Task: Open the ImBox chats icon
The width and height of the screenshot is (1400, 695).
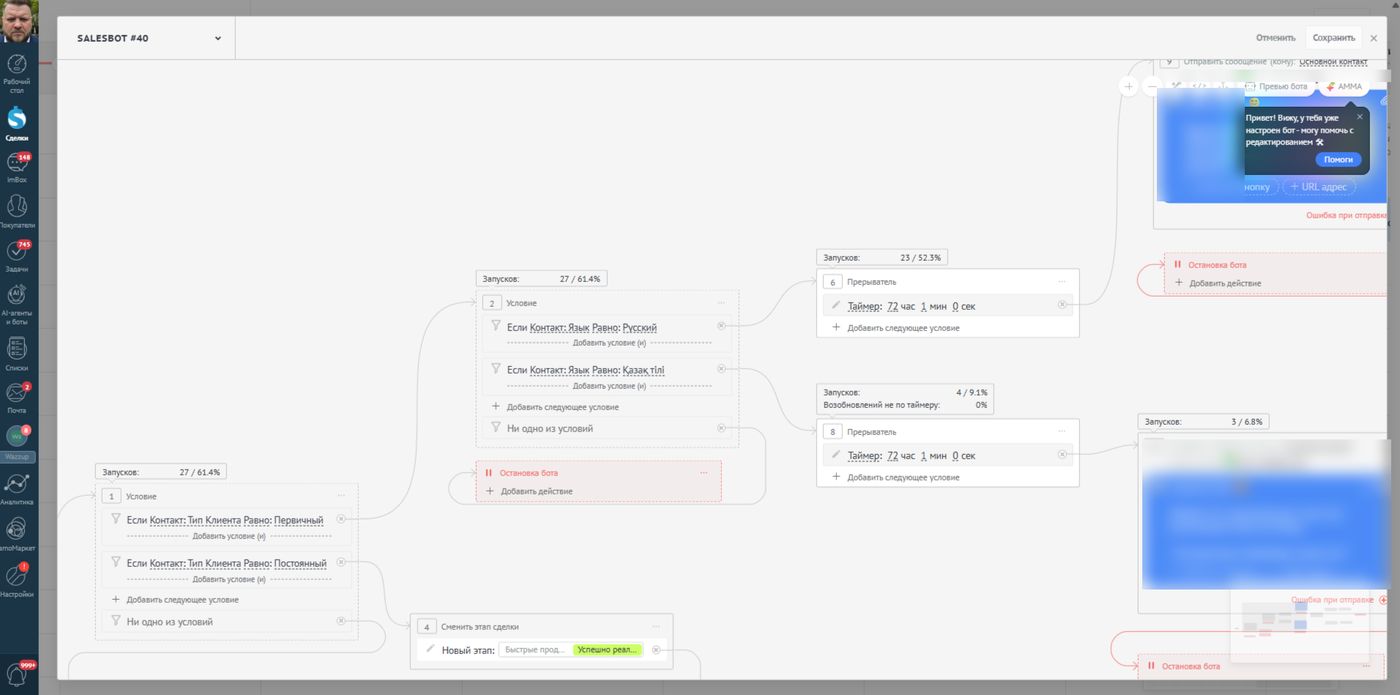Action: coord(17,167)
